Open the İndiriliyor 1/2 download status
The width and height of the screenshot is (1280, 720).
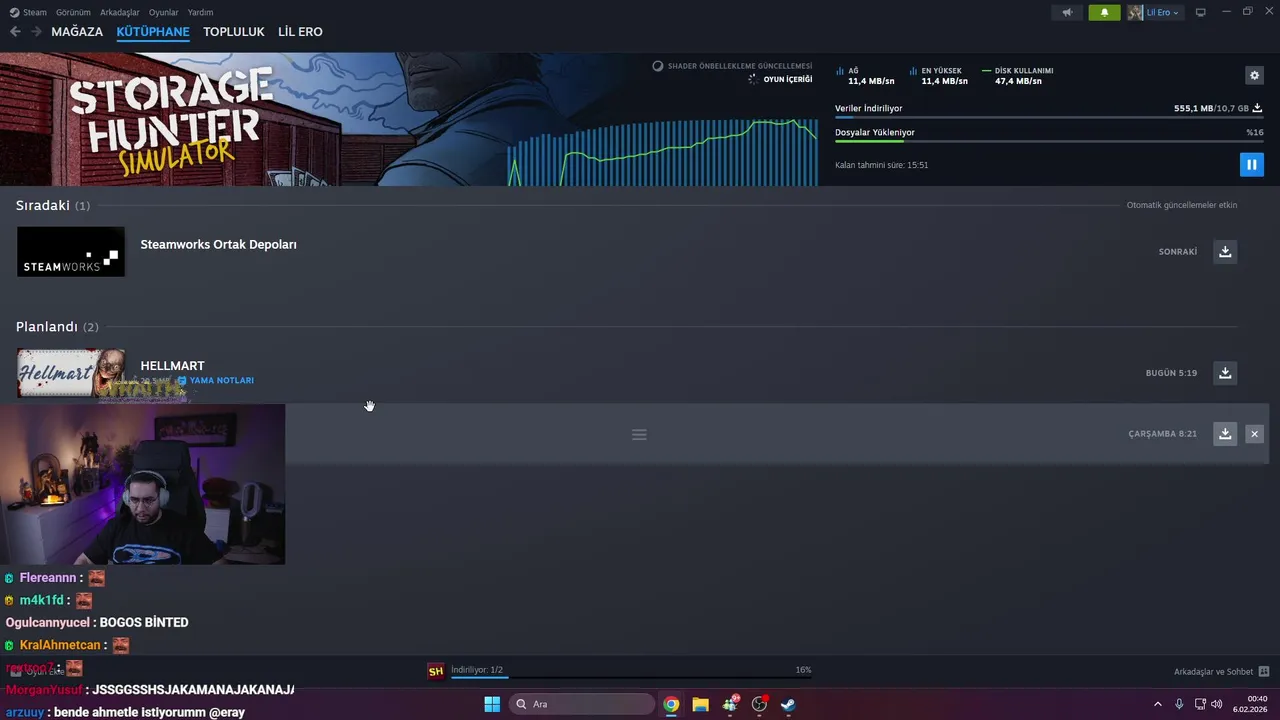point(477,670)
